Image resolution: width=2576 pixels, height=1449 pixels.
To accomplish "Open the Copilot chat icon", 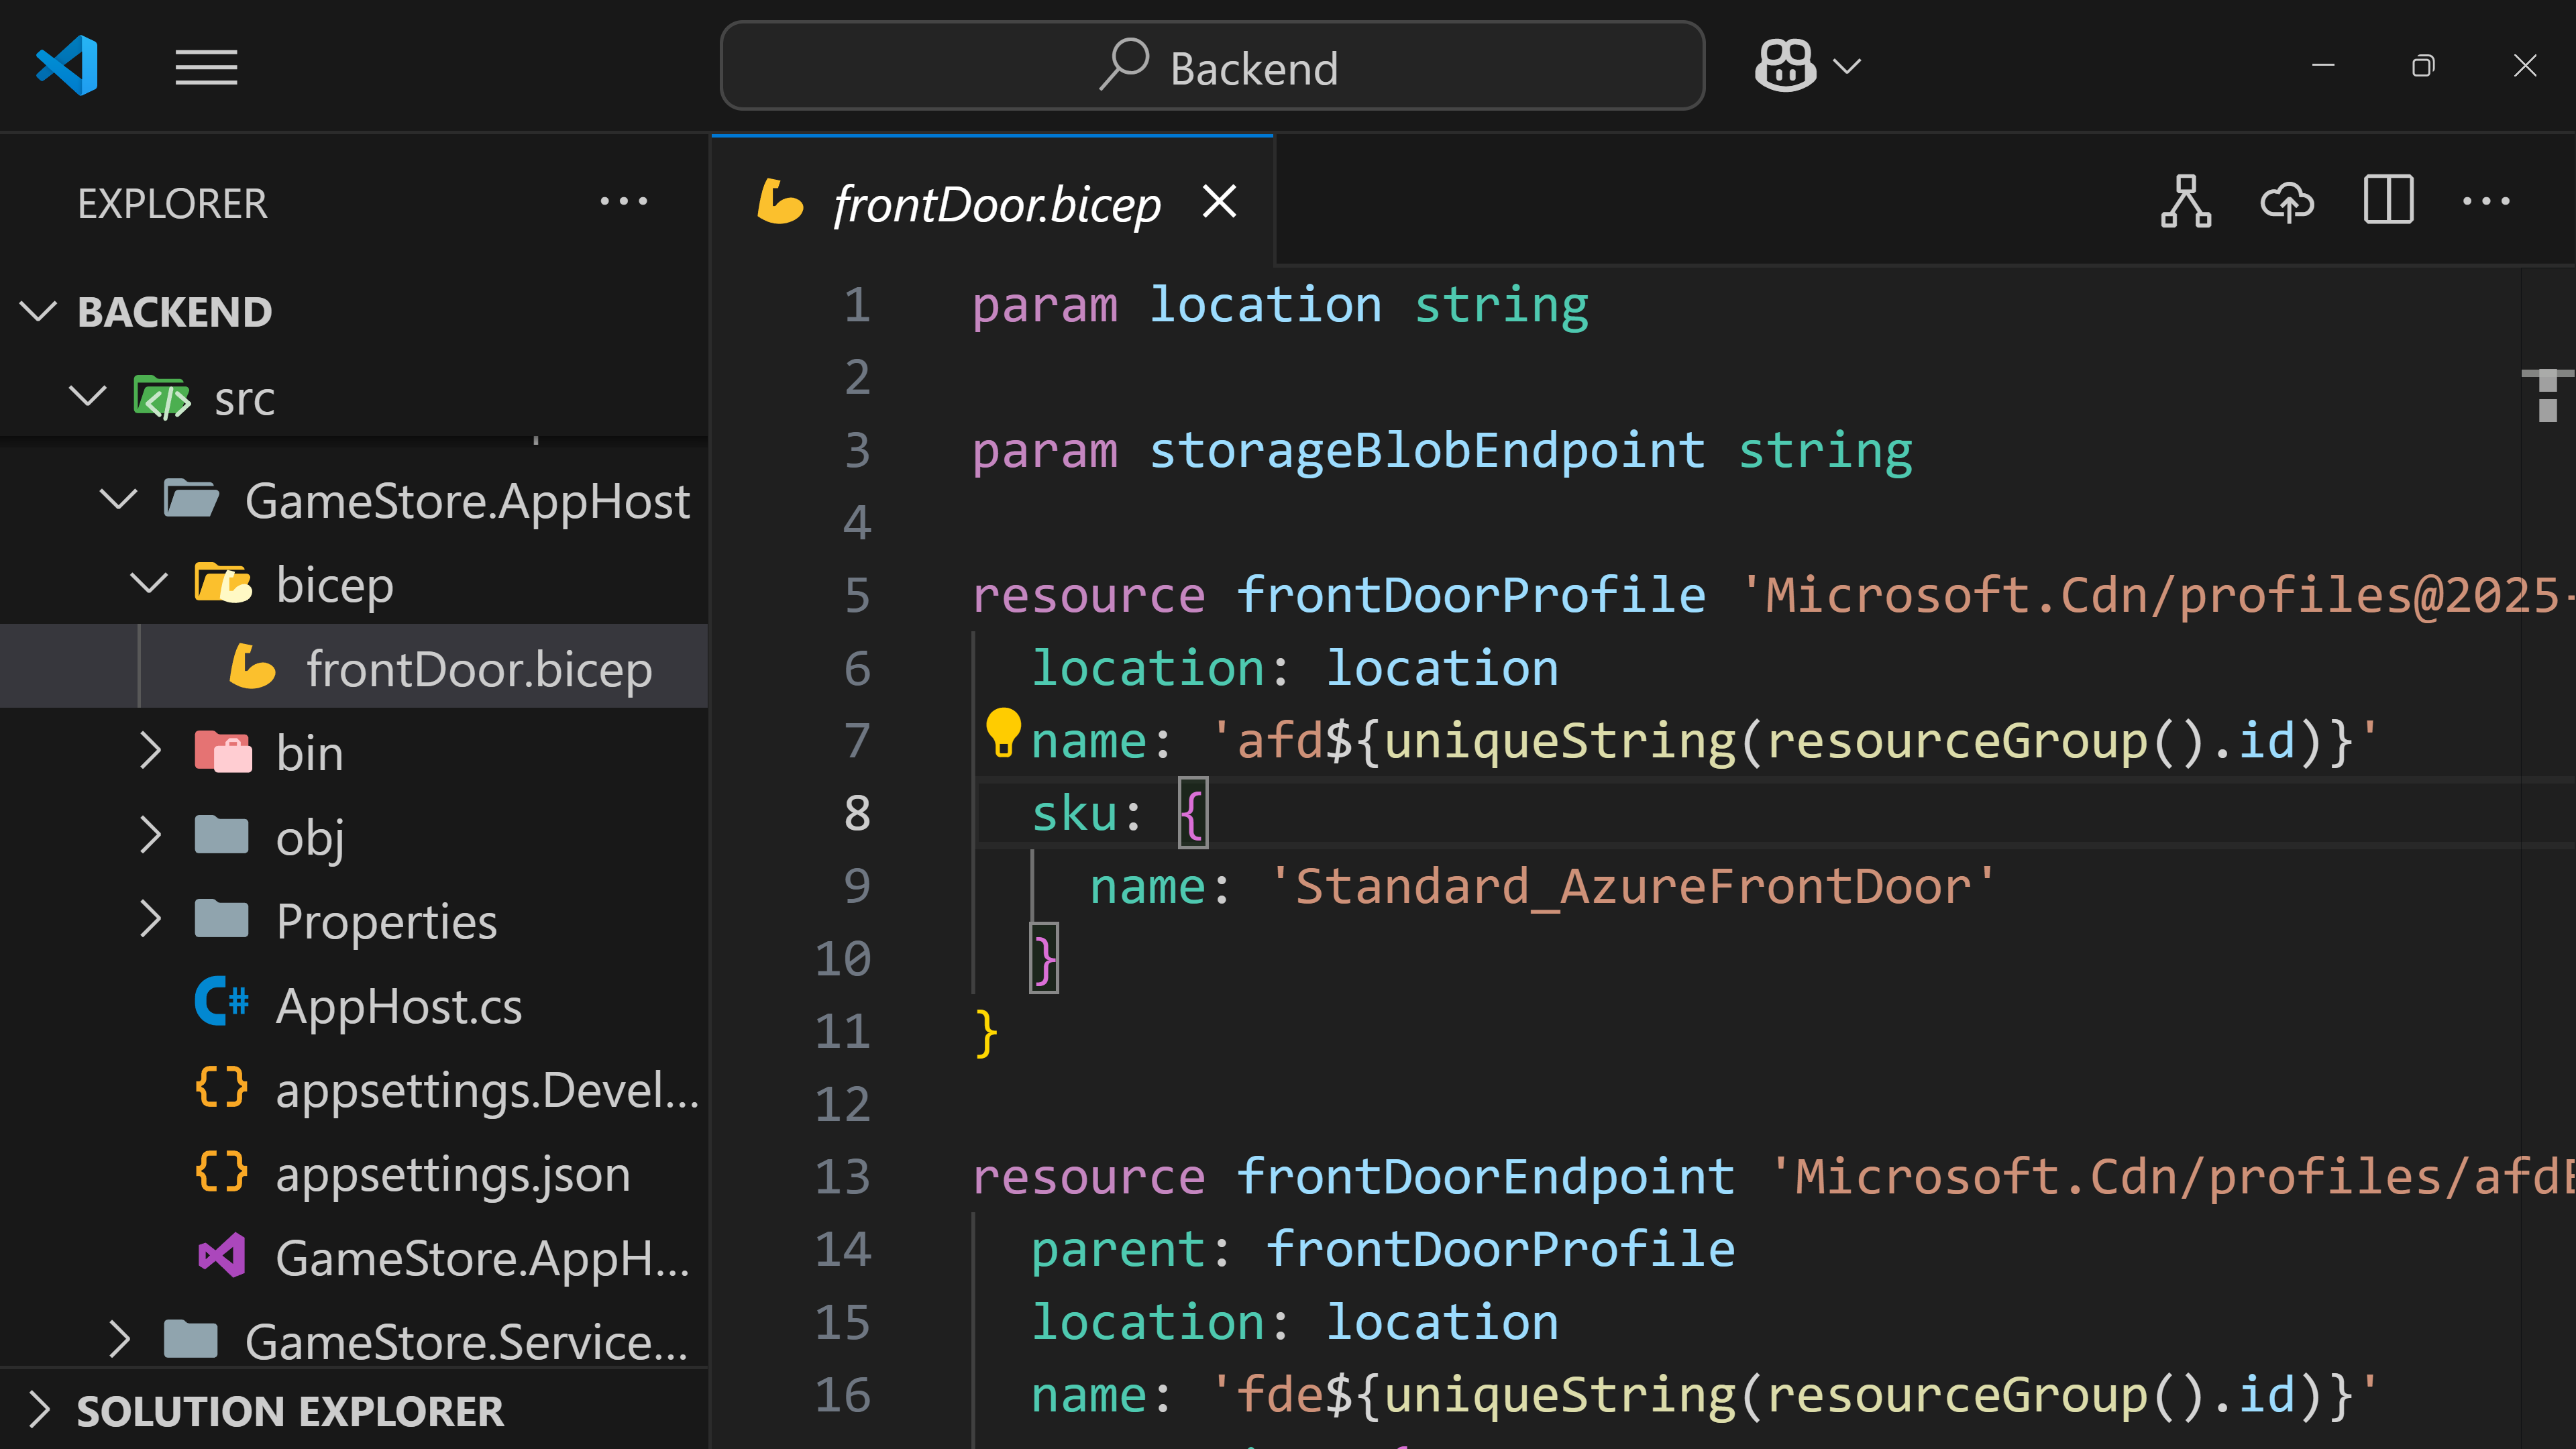I will pyautogui.click(x=1785, y=66).
